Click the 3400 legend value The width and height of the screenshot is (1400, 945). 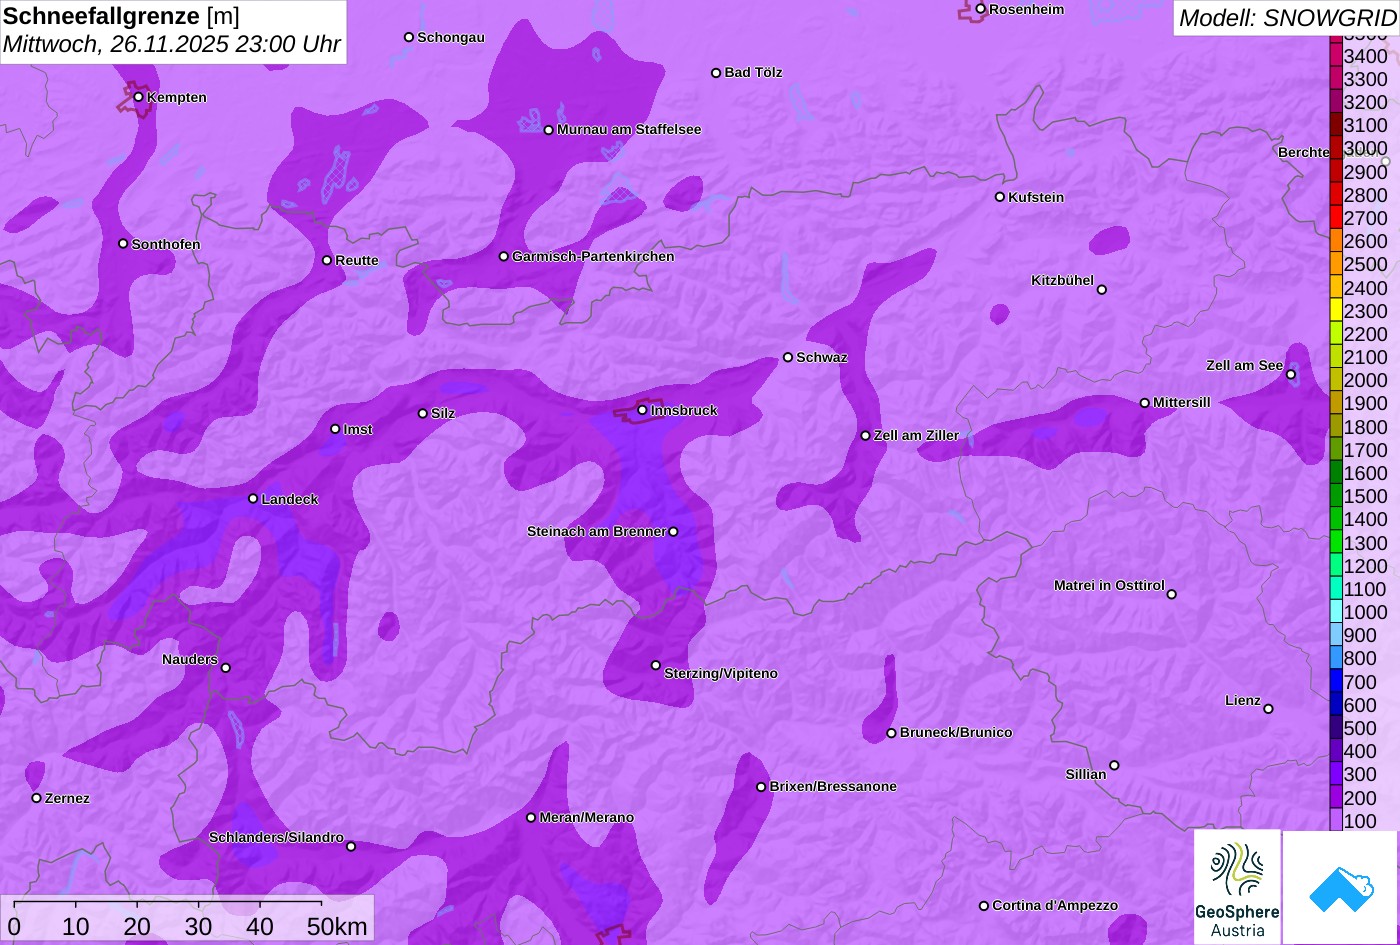click(x=1366, y=57)
